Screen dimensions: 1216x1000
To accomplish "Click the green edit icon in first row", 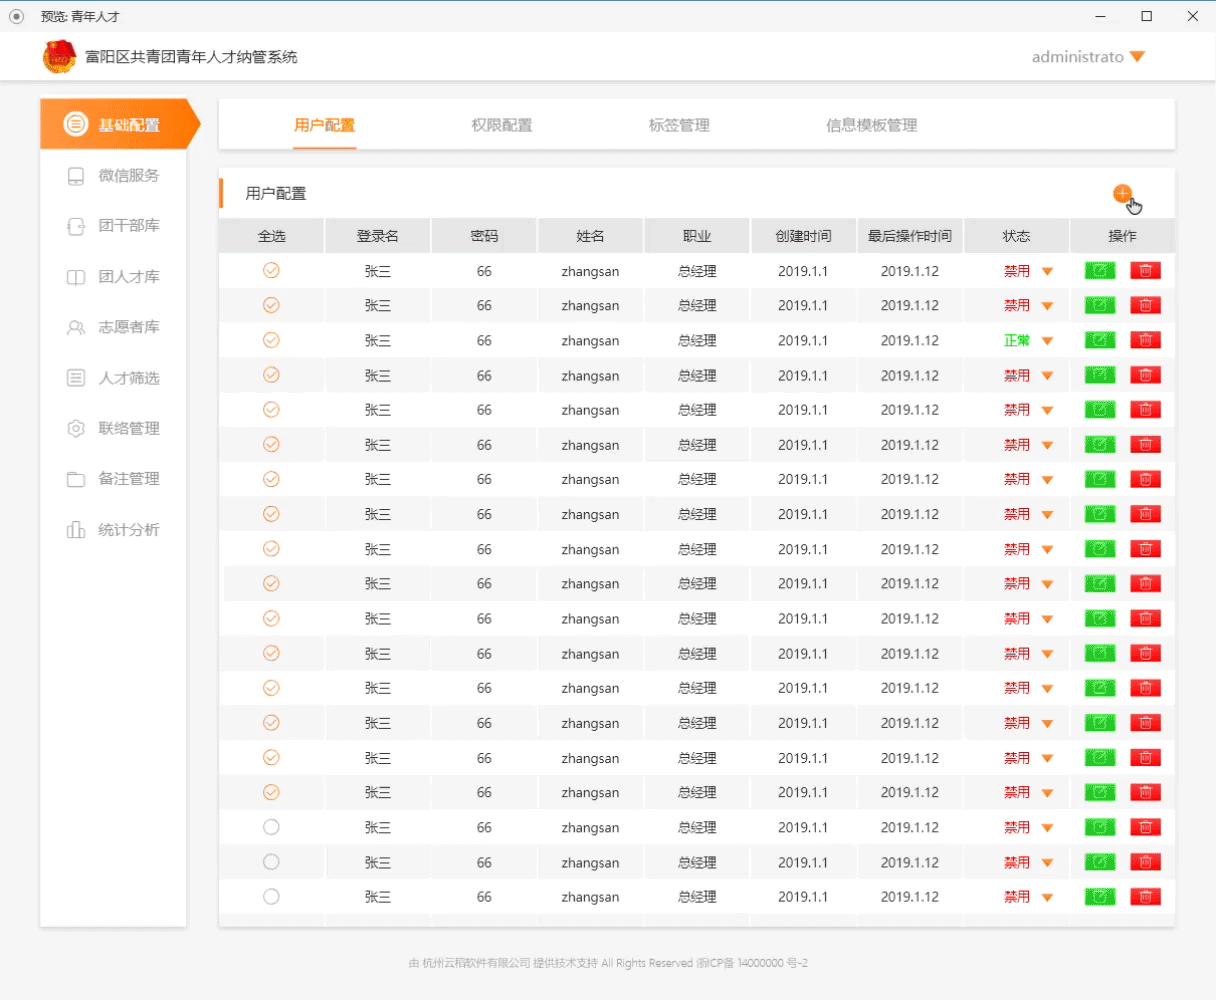I will (1100, 271).
